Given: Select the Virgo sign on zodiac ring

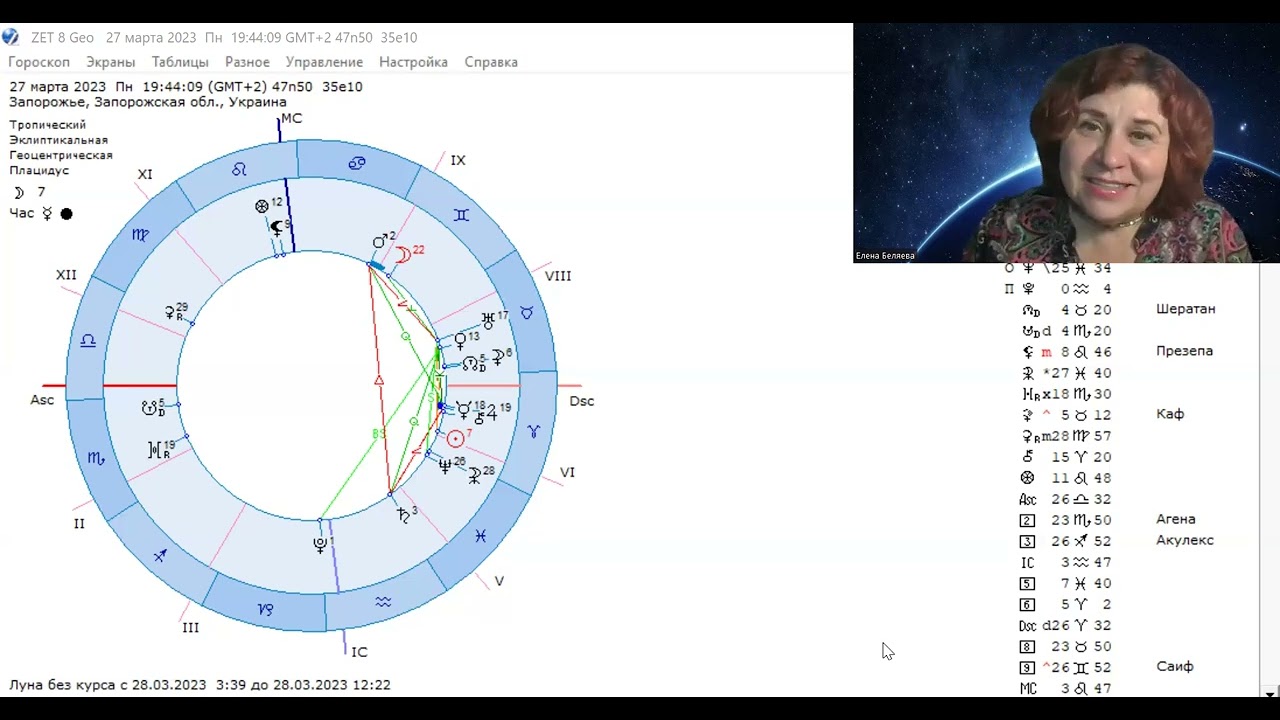Looking at the screenshot, I should click(x=141, y=235).
